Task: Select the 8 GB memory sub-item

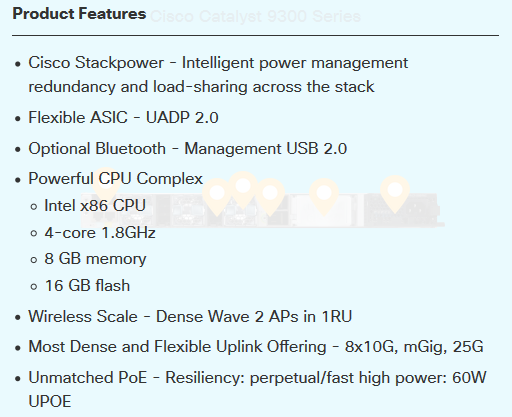Action: coord(95,259)
